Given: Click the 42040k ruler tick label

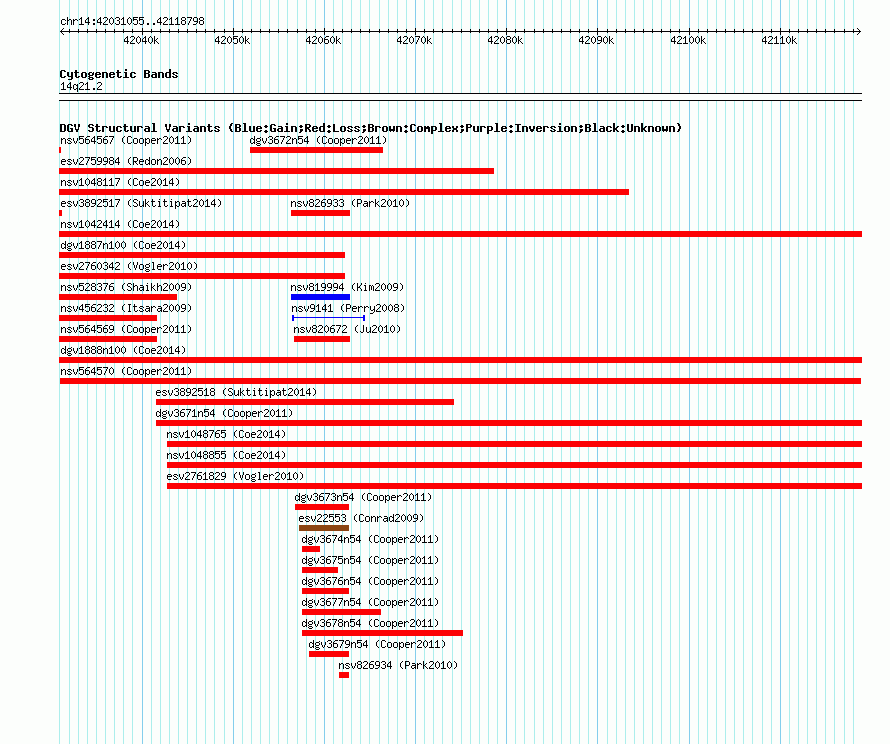Looking at the screenshot, I should pyautogui.click(x=141, y=40).
